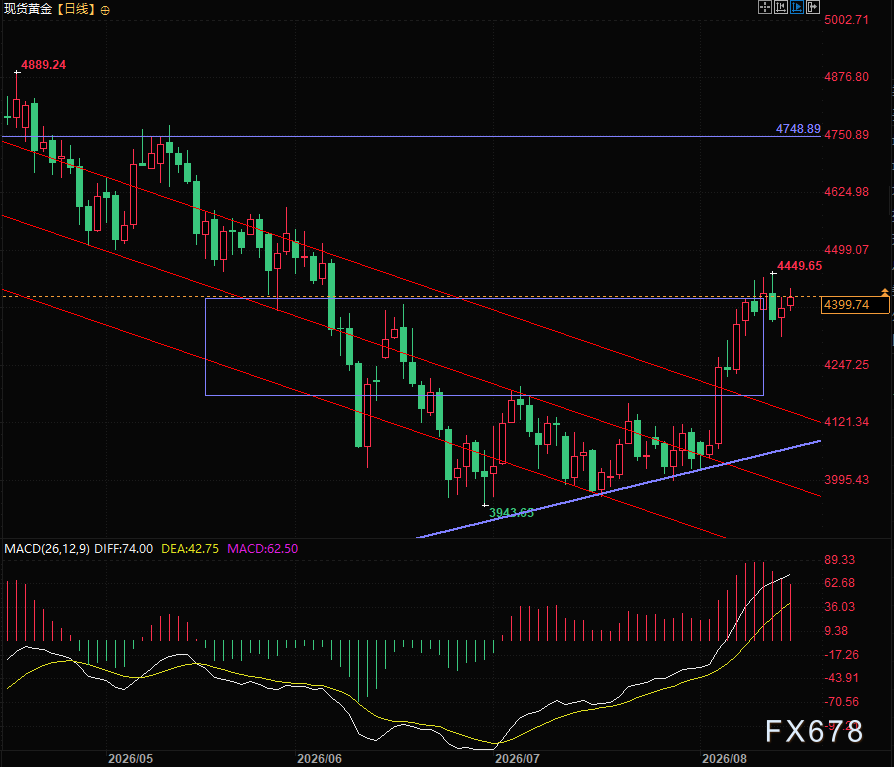The image size is (894, 767).
Task: Click the small orange arrow above price tag
Action: pos(885,292)
